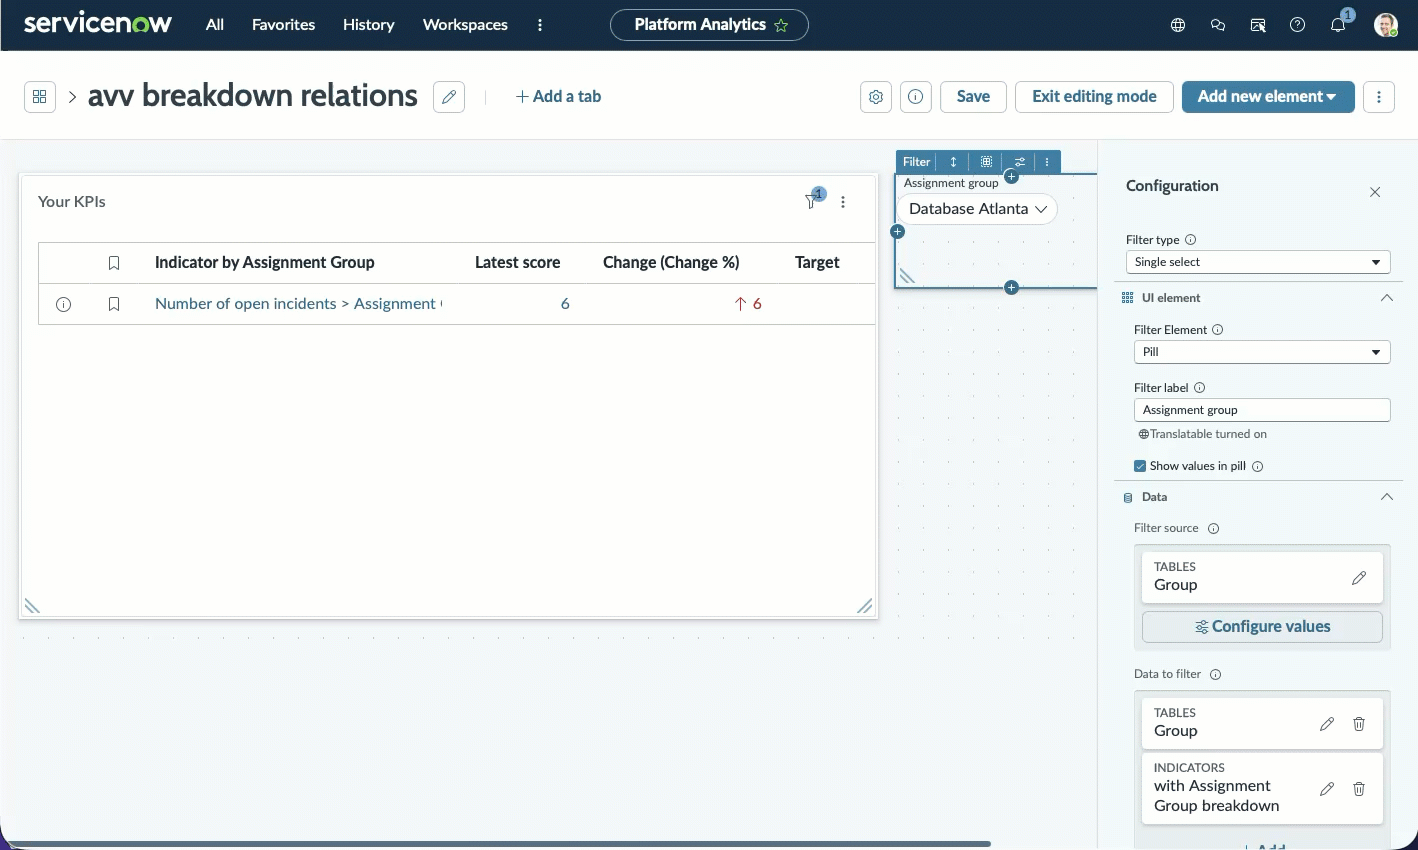1418x850 pixels.
Task: Collapse the UI element section
Action: (x=1386, y=298)
